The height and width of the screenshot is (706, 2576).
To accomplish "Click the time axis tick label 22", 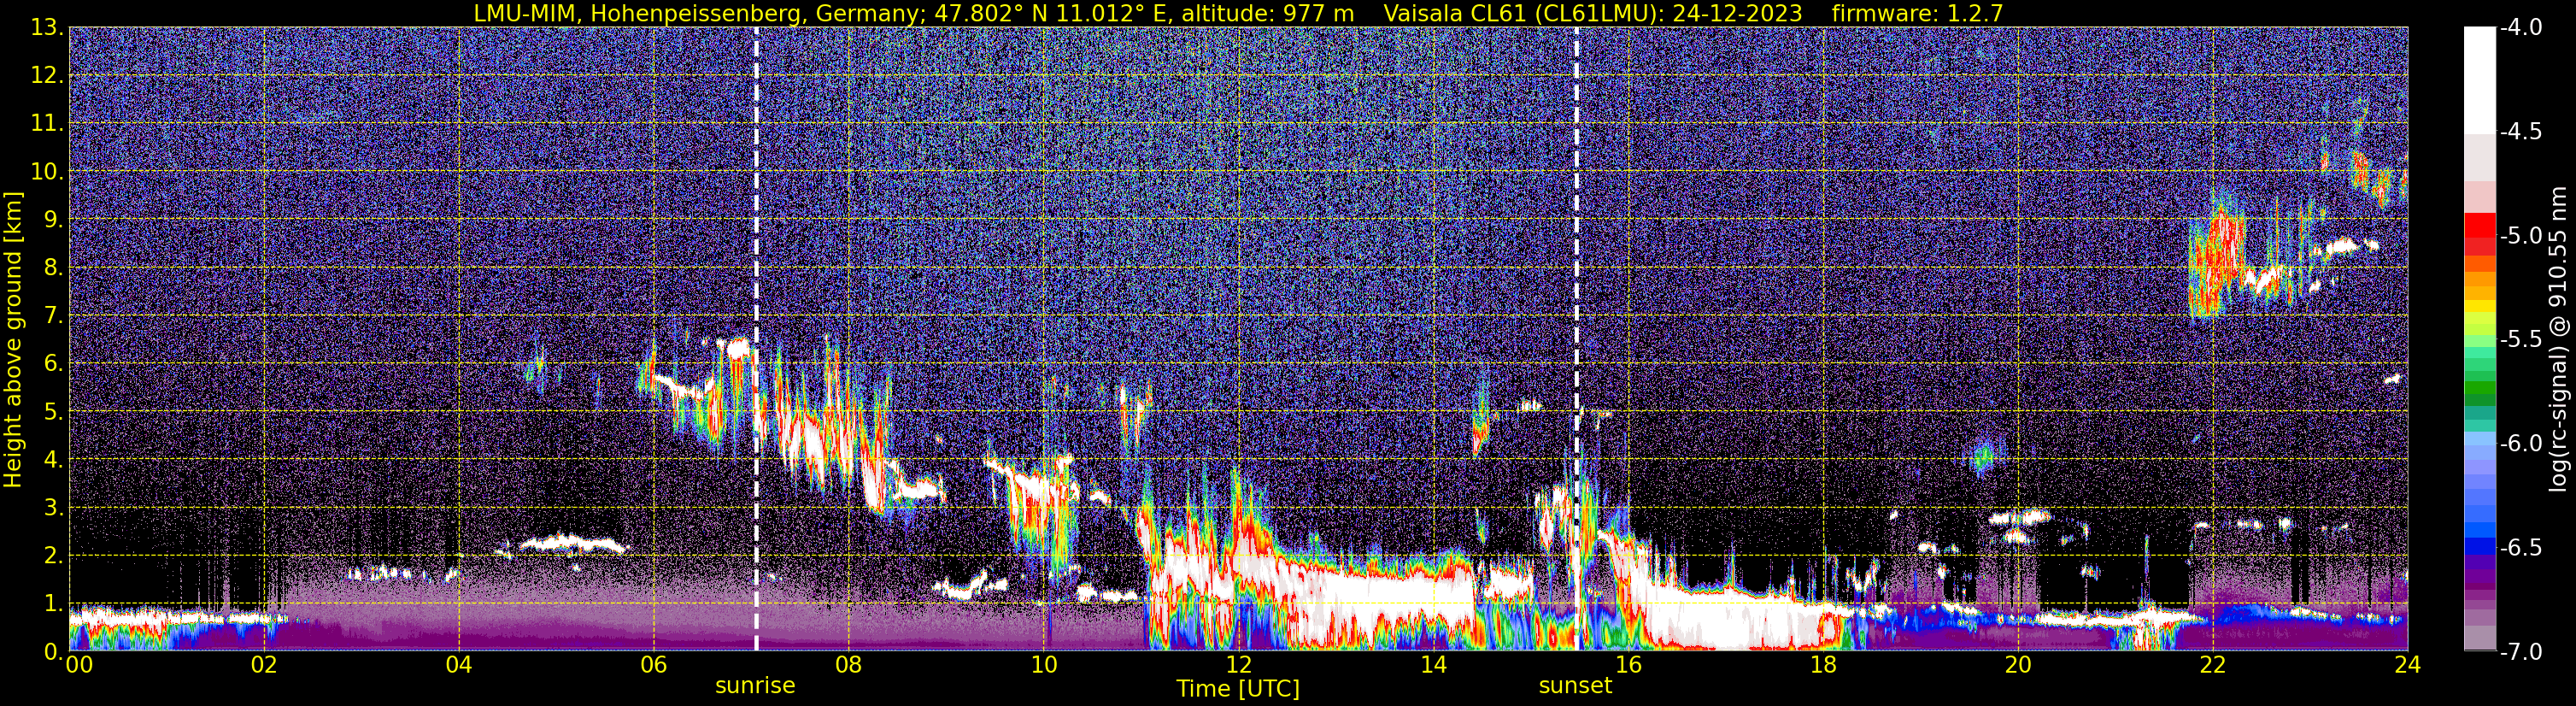I will (2213, 665).
